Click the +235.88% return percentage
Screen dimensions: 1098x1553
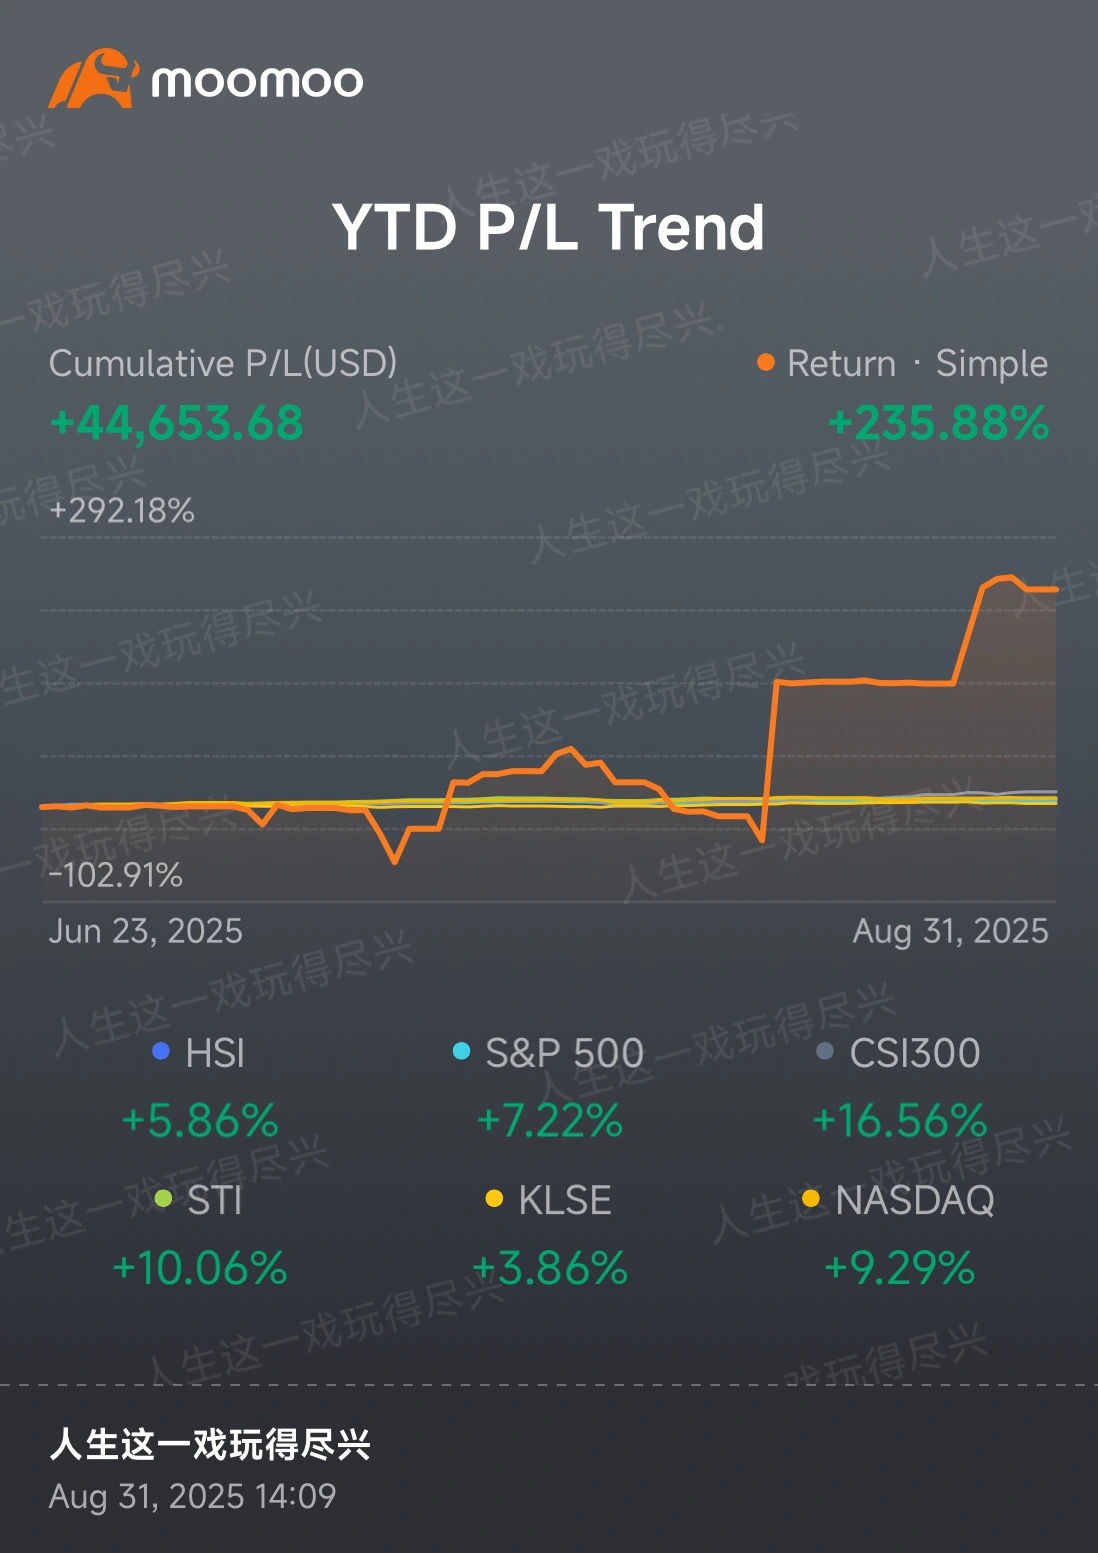938,423
